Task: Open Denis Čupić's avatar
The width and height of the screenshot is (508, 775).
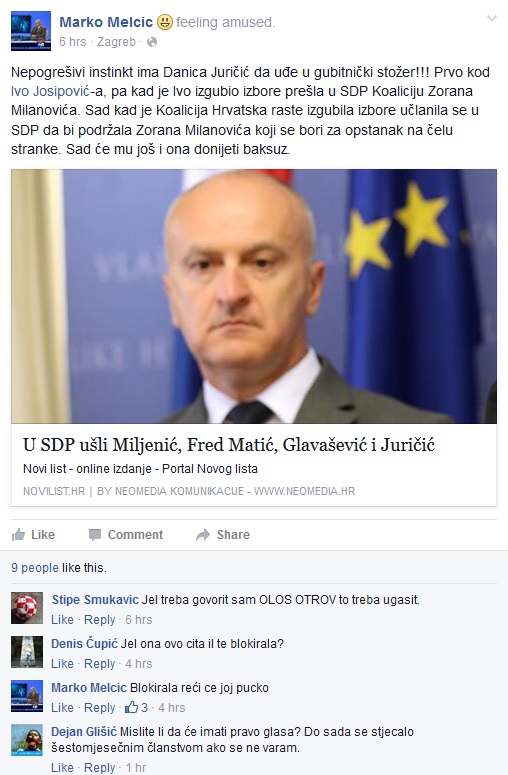Action: 27,652
